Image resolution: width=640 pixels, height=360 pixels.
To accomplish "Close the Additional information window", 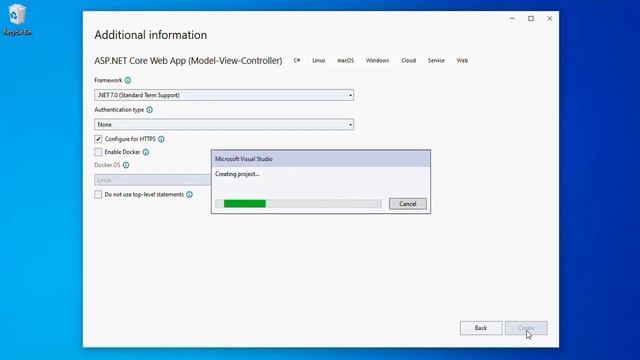I will pos(550,18).
